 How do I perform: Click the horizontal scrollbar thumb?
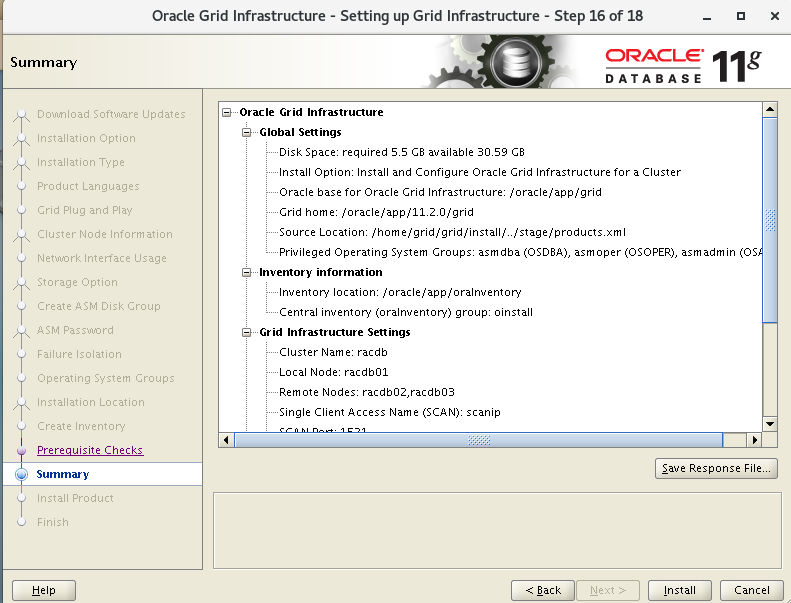pyautogui.click(x=479, y=440)
